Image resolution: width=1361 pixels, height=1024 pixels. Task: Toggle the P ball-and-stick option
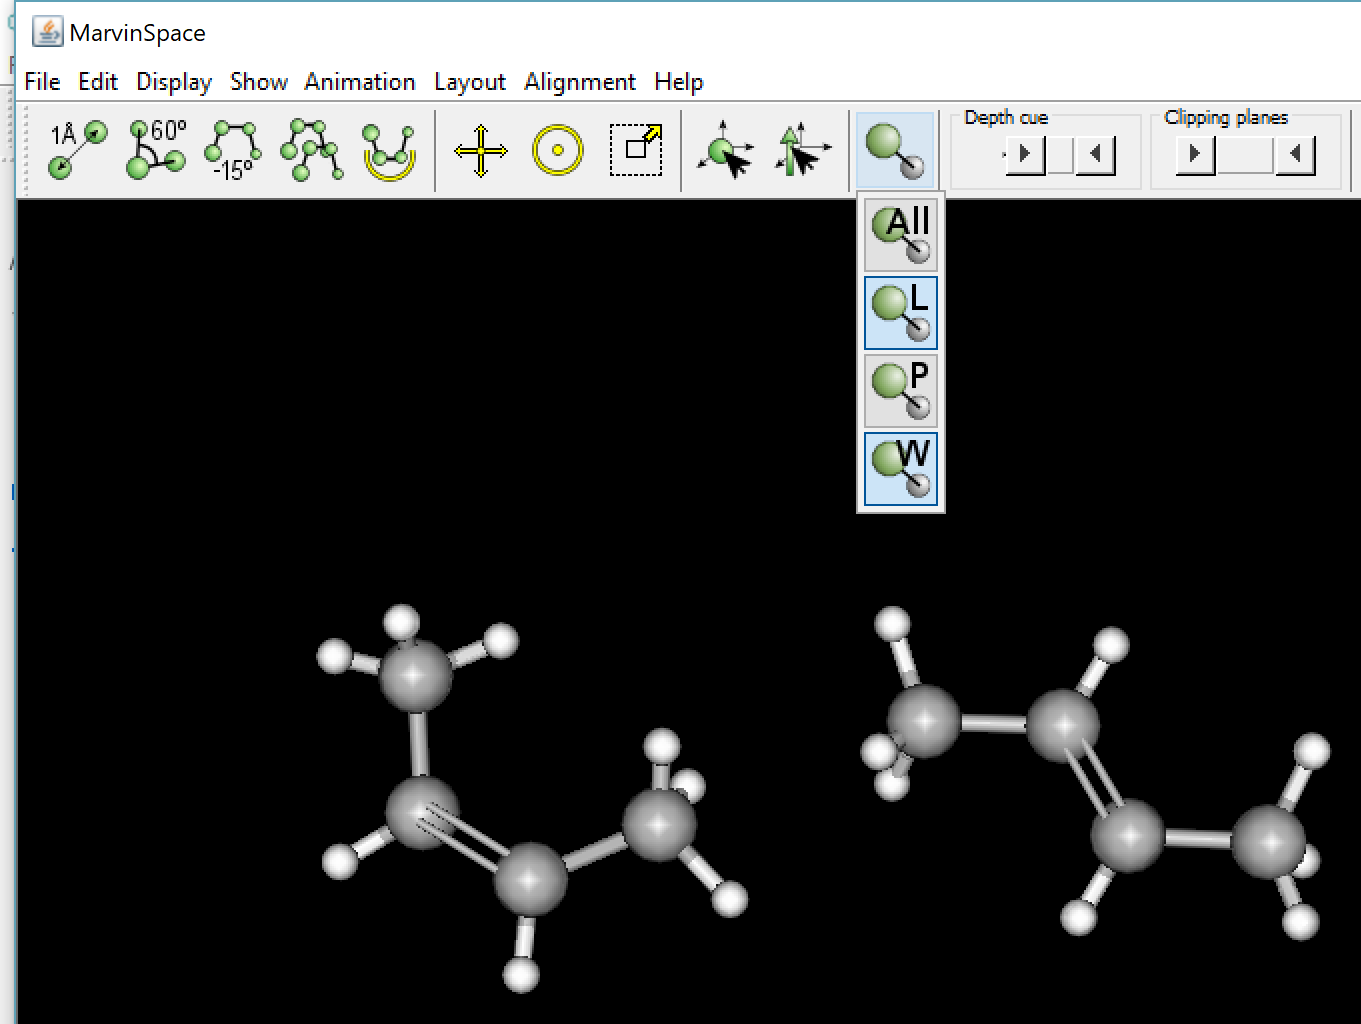[x=900, y=391]
